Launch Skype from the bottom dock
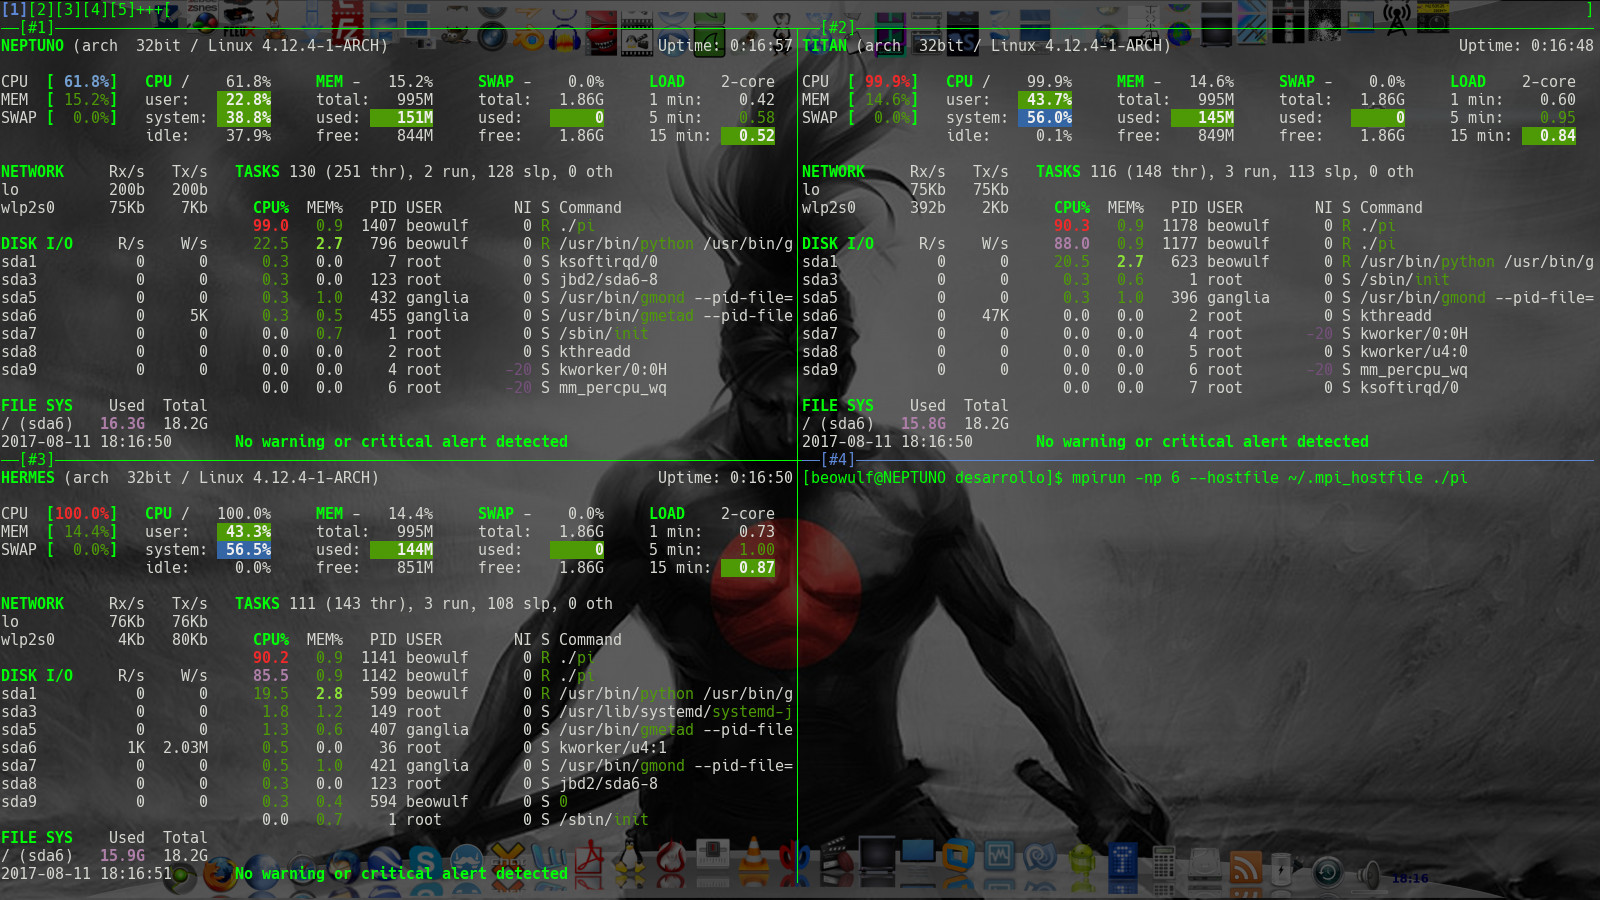The width and height of the screenshot is (1600, 900). point(424,861)
